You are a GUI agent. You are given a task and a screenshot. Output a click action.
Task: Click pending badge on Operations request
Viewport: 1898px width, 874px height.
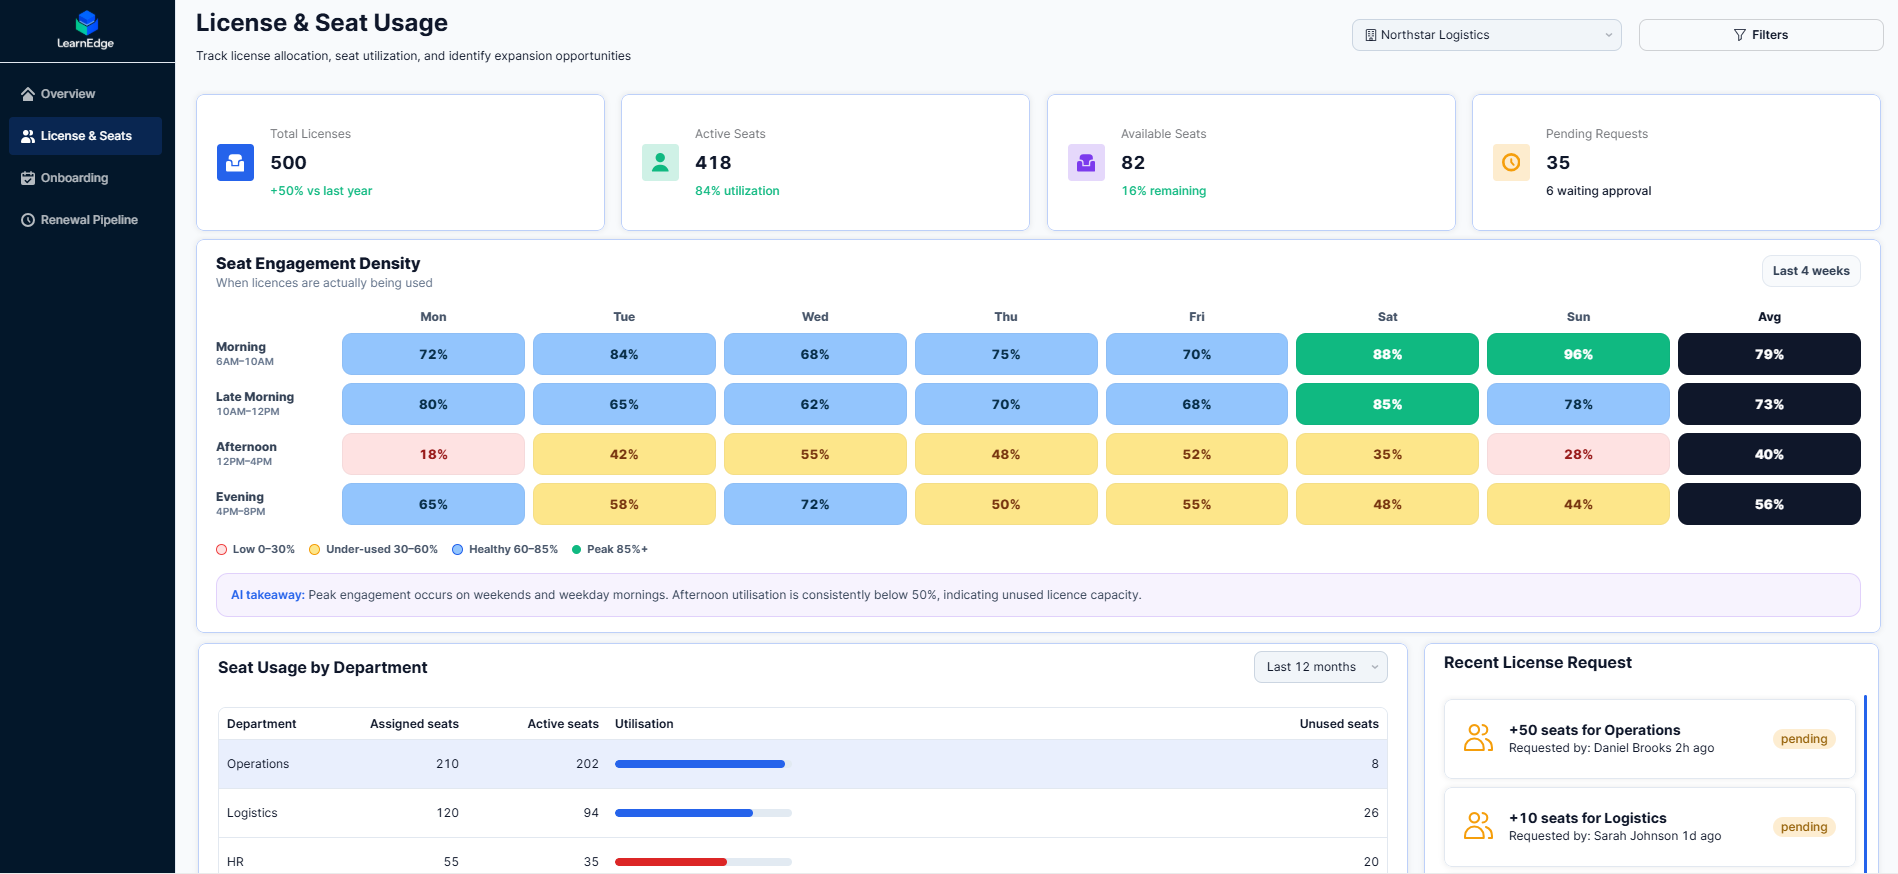click(1803, 739)
